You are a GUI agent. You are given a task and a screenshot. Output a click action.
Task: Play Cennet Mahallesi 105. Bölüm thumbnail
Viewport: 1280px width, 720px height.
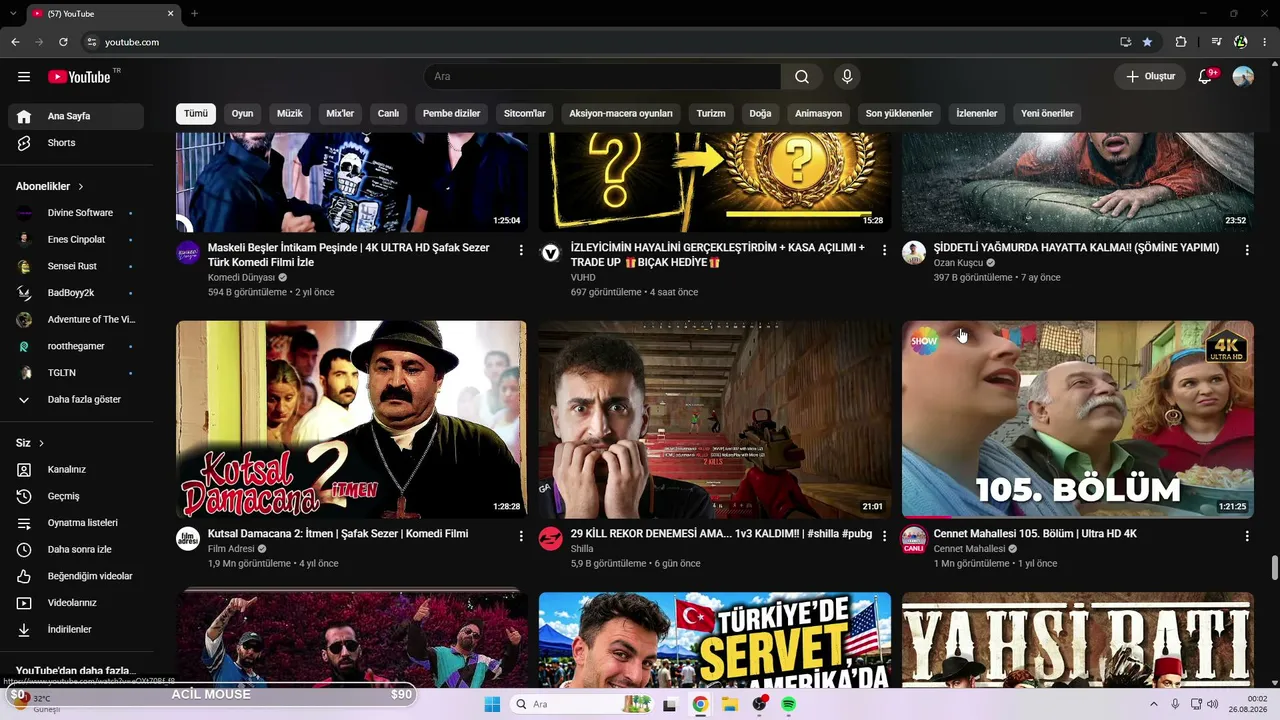1077,419
